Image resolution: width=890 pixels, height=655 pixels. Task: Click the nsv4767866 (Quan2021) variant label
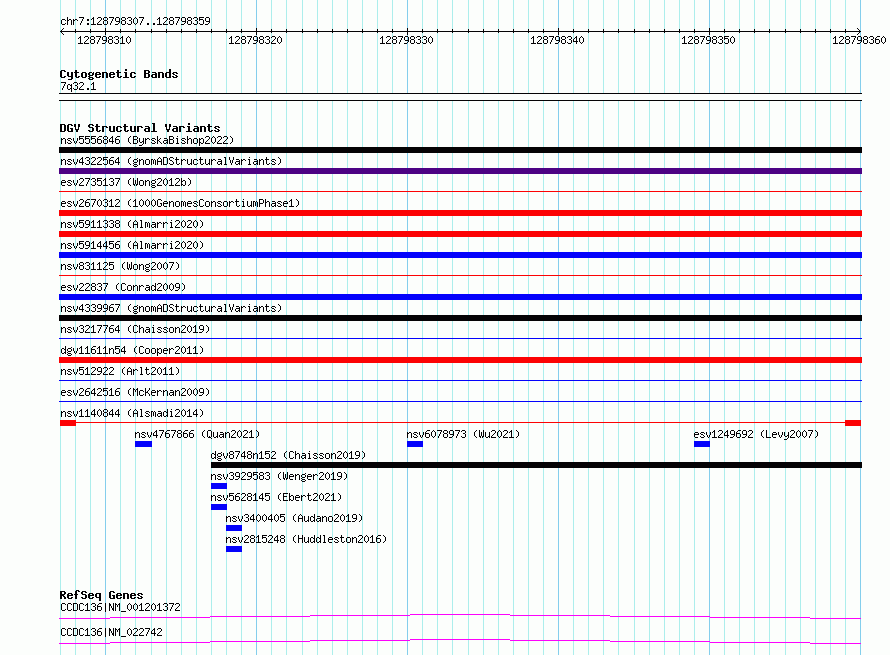coord(197,434)
